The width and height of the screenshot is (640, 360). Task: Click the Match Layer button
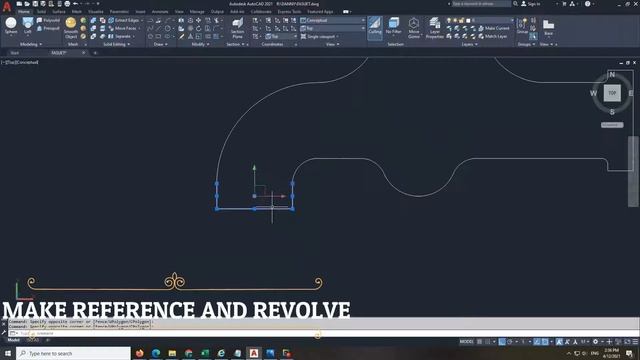click(493, 36)
